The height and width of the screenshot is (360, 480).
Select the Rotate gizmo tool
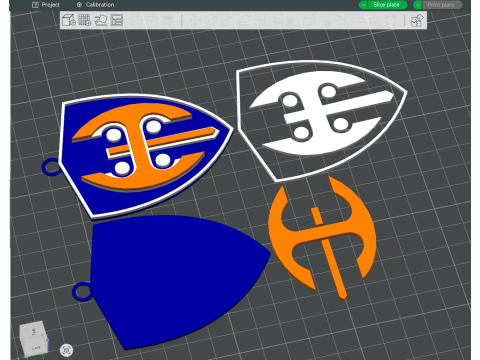point(211,21)
